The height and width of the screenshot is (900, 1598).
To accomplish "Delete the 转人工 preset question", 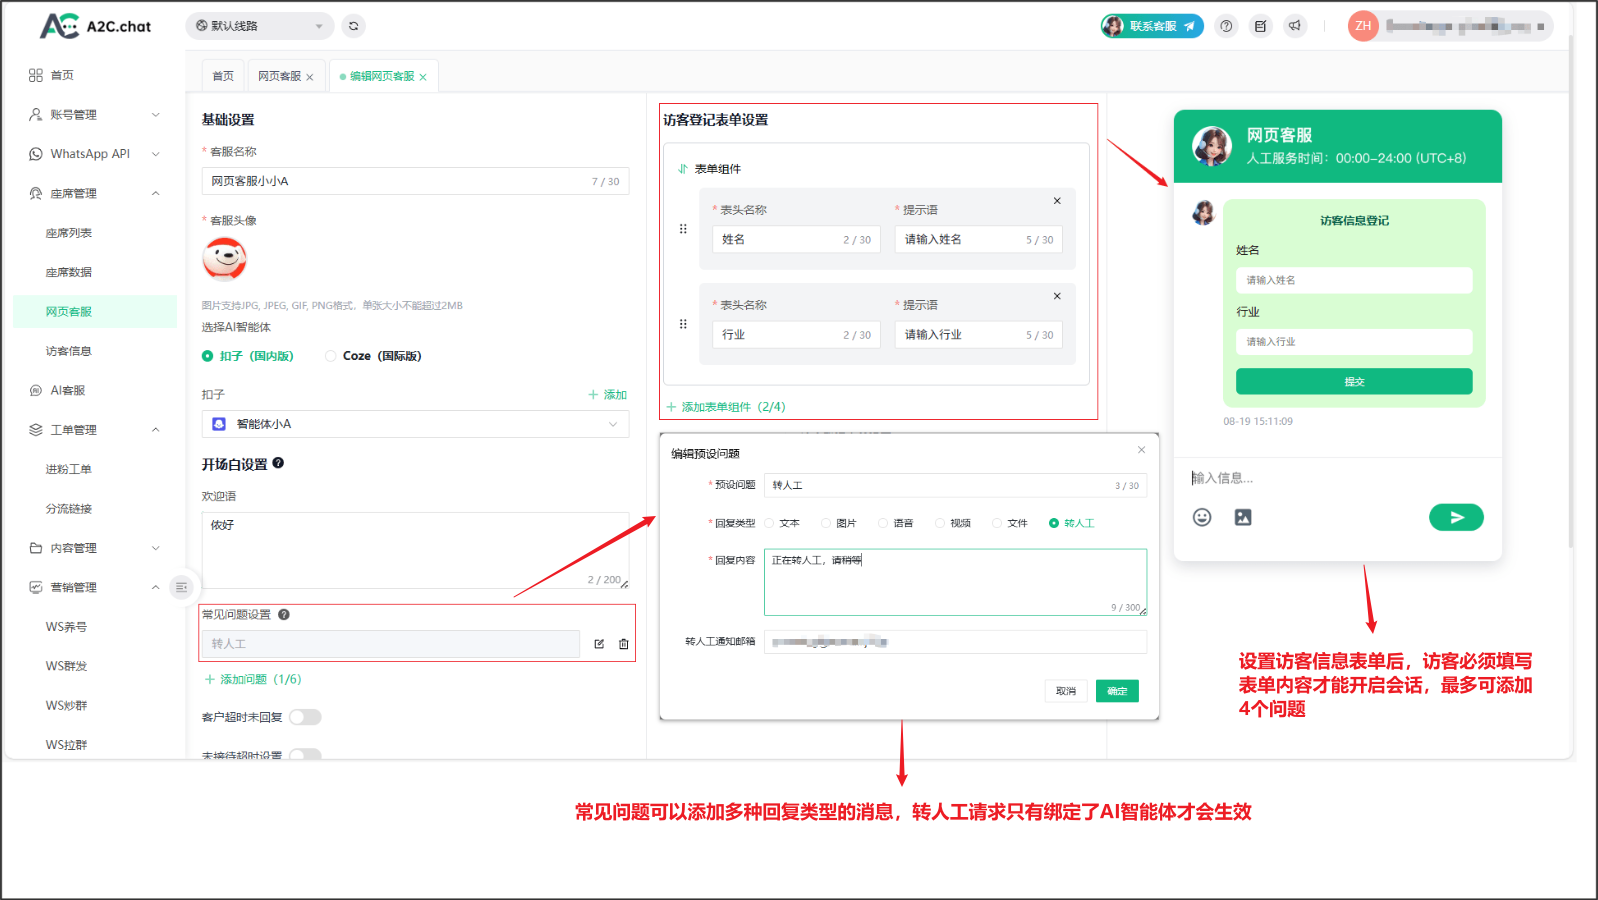I will (x=624, y=644).
